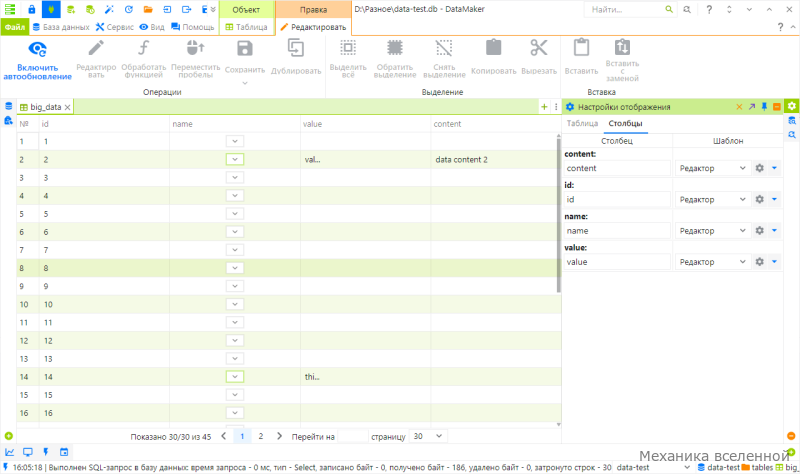Viewport: 800px width, 474px height.
Task: Click the Дублировать ribbon button
Action: 296,57
